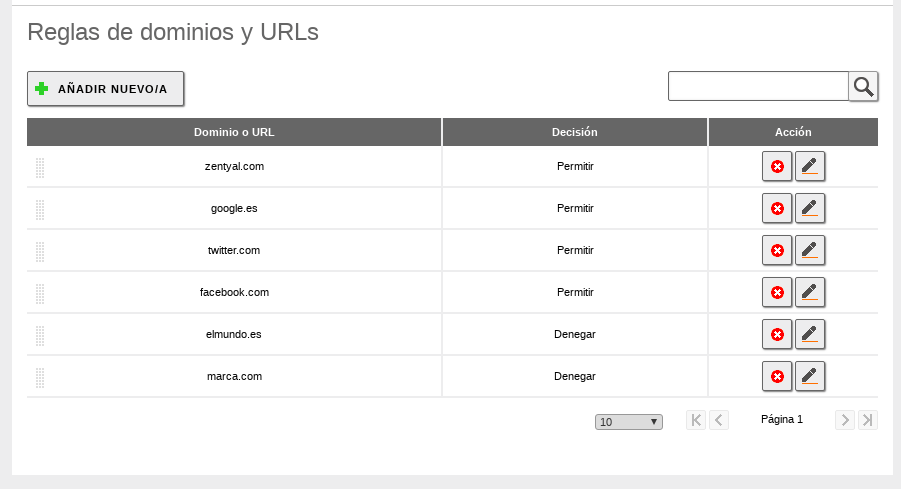Click the facebook.com row drag handle
Viewport: 901px width, 489px height.
40,294
